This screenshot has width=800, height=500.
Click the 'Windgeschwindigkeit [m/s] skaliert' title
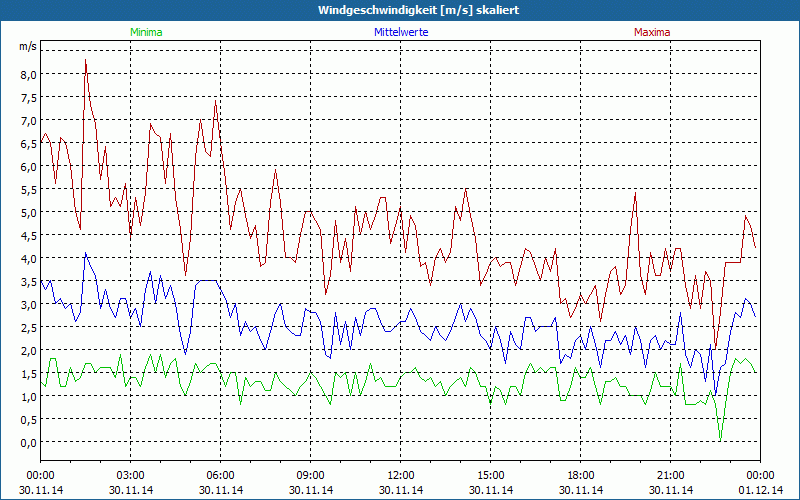(x=418, y=10)
